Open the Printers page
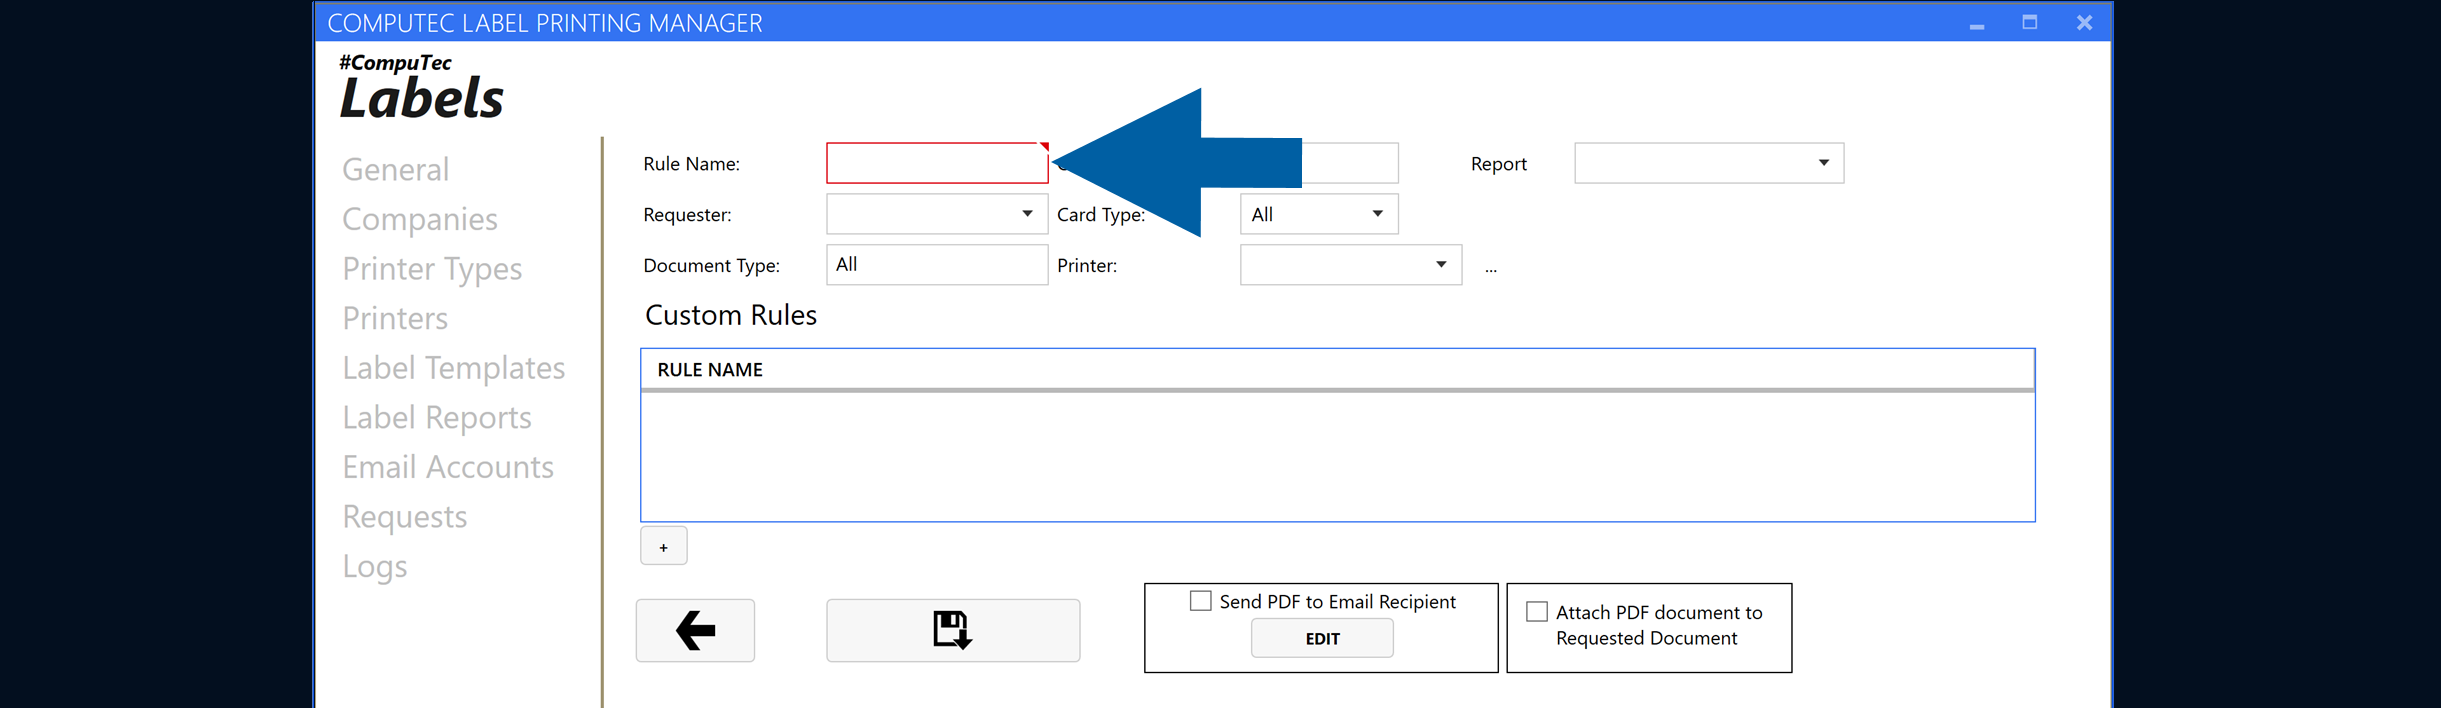 point(395,318)
